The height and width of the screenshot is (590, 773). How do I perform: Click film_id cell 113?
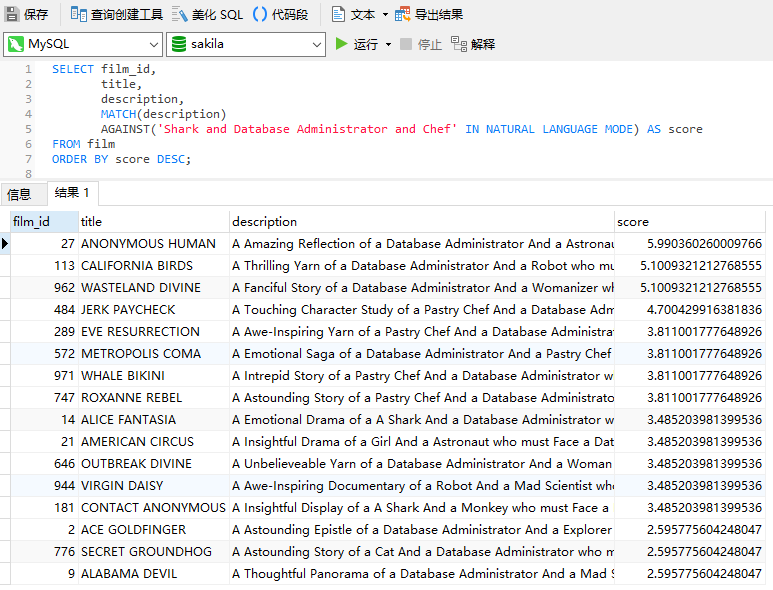pos(44,266)
